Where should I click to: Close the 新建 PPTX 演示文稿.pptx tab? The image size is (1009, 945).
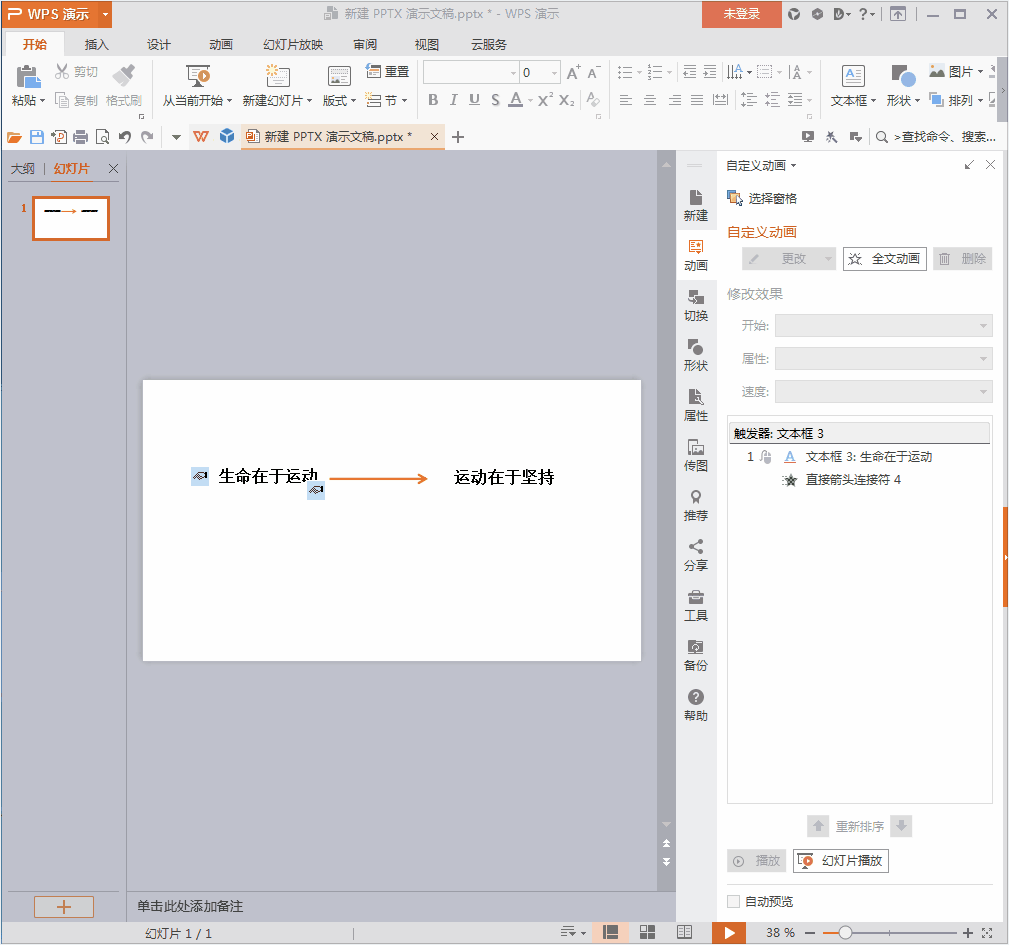click(434, 136)
